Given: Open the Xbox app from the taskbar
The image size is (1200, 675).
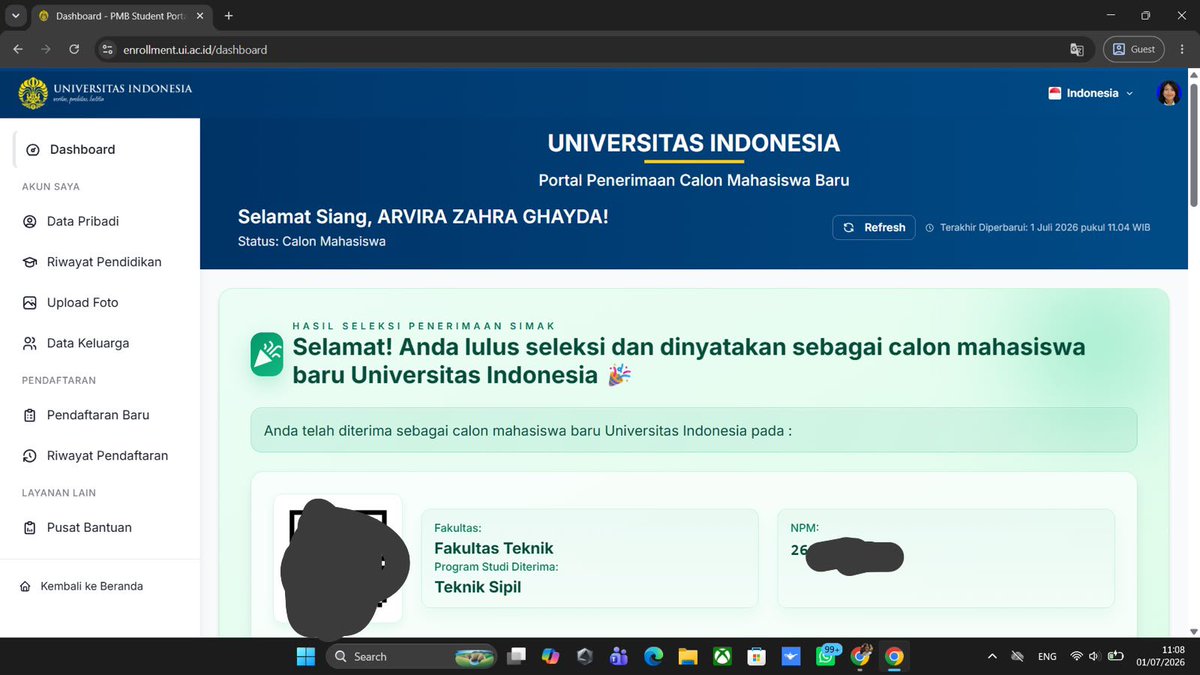Looking at the screenshot, I should [722, 657].
